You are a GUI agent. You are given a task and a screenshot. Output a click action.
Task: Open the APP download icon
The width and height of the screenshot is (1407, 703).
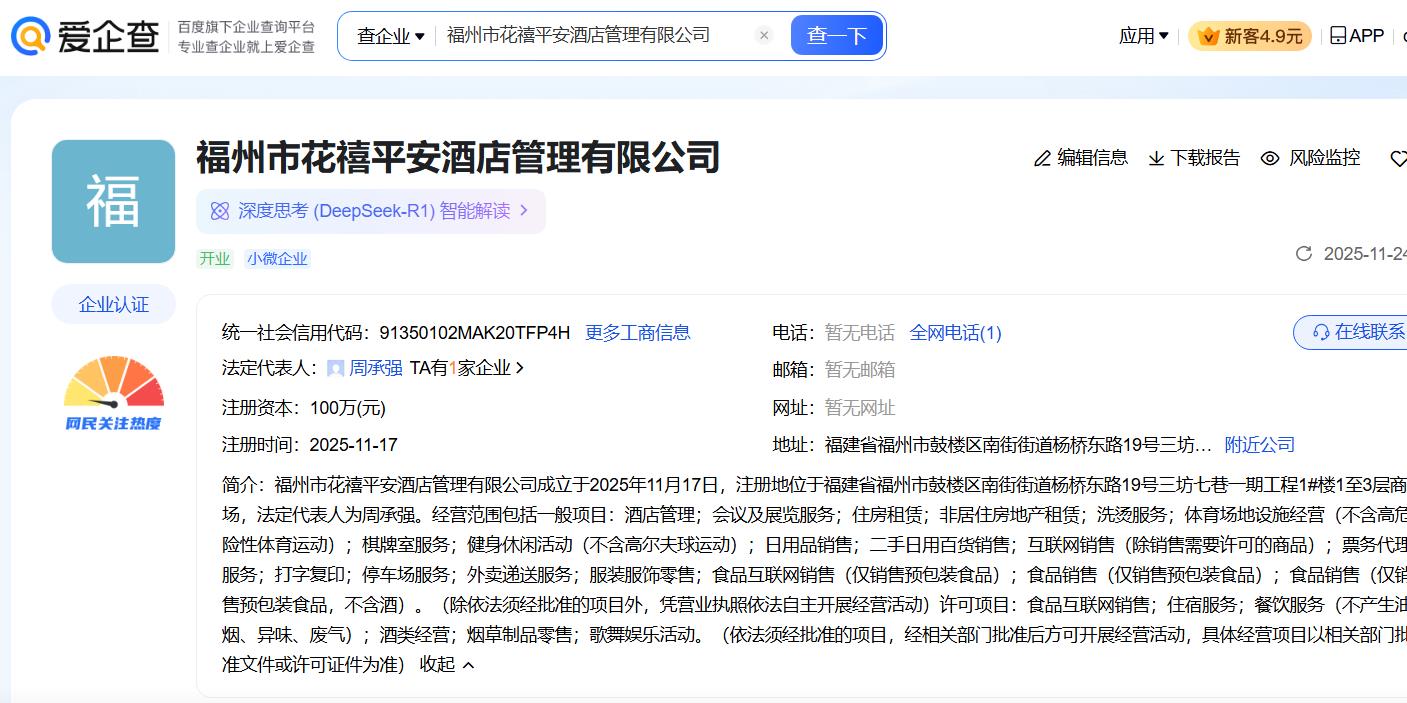[1337, 36]
